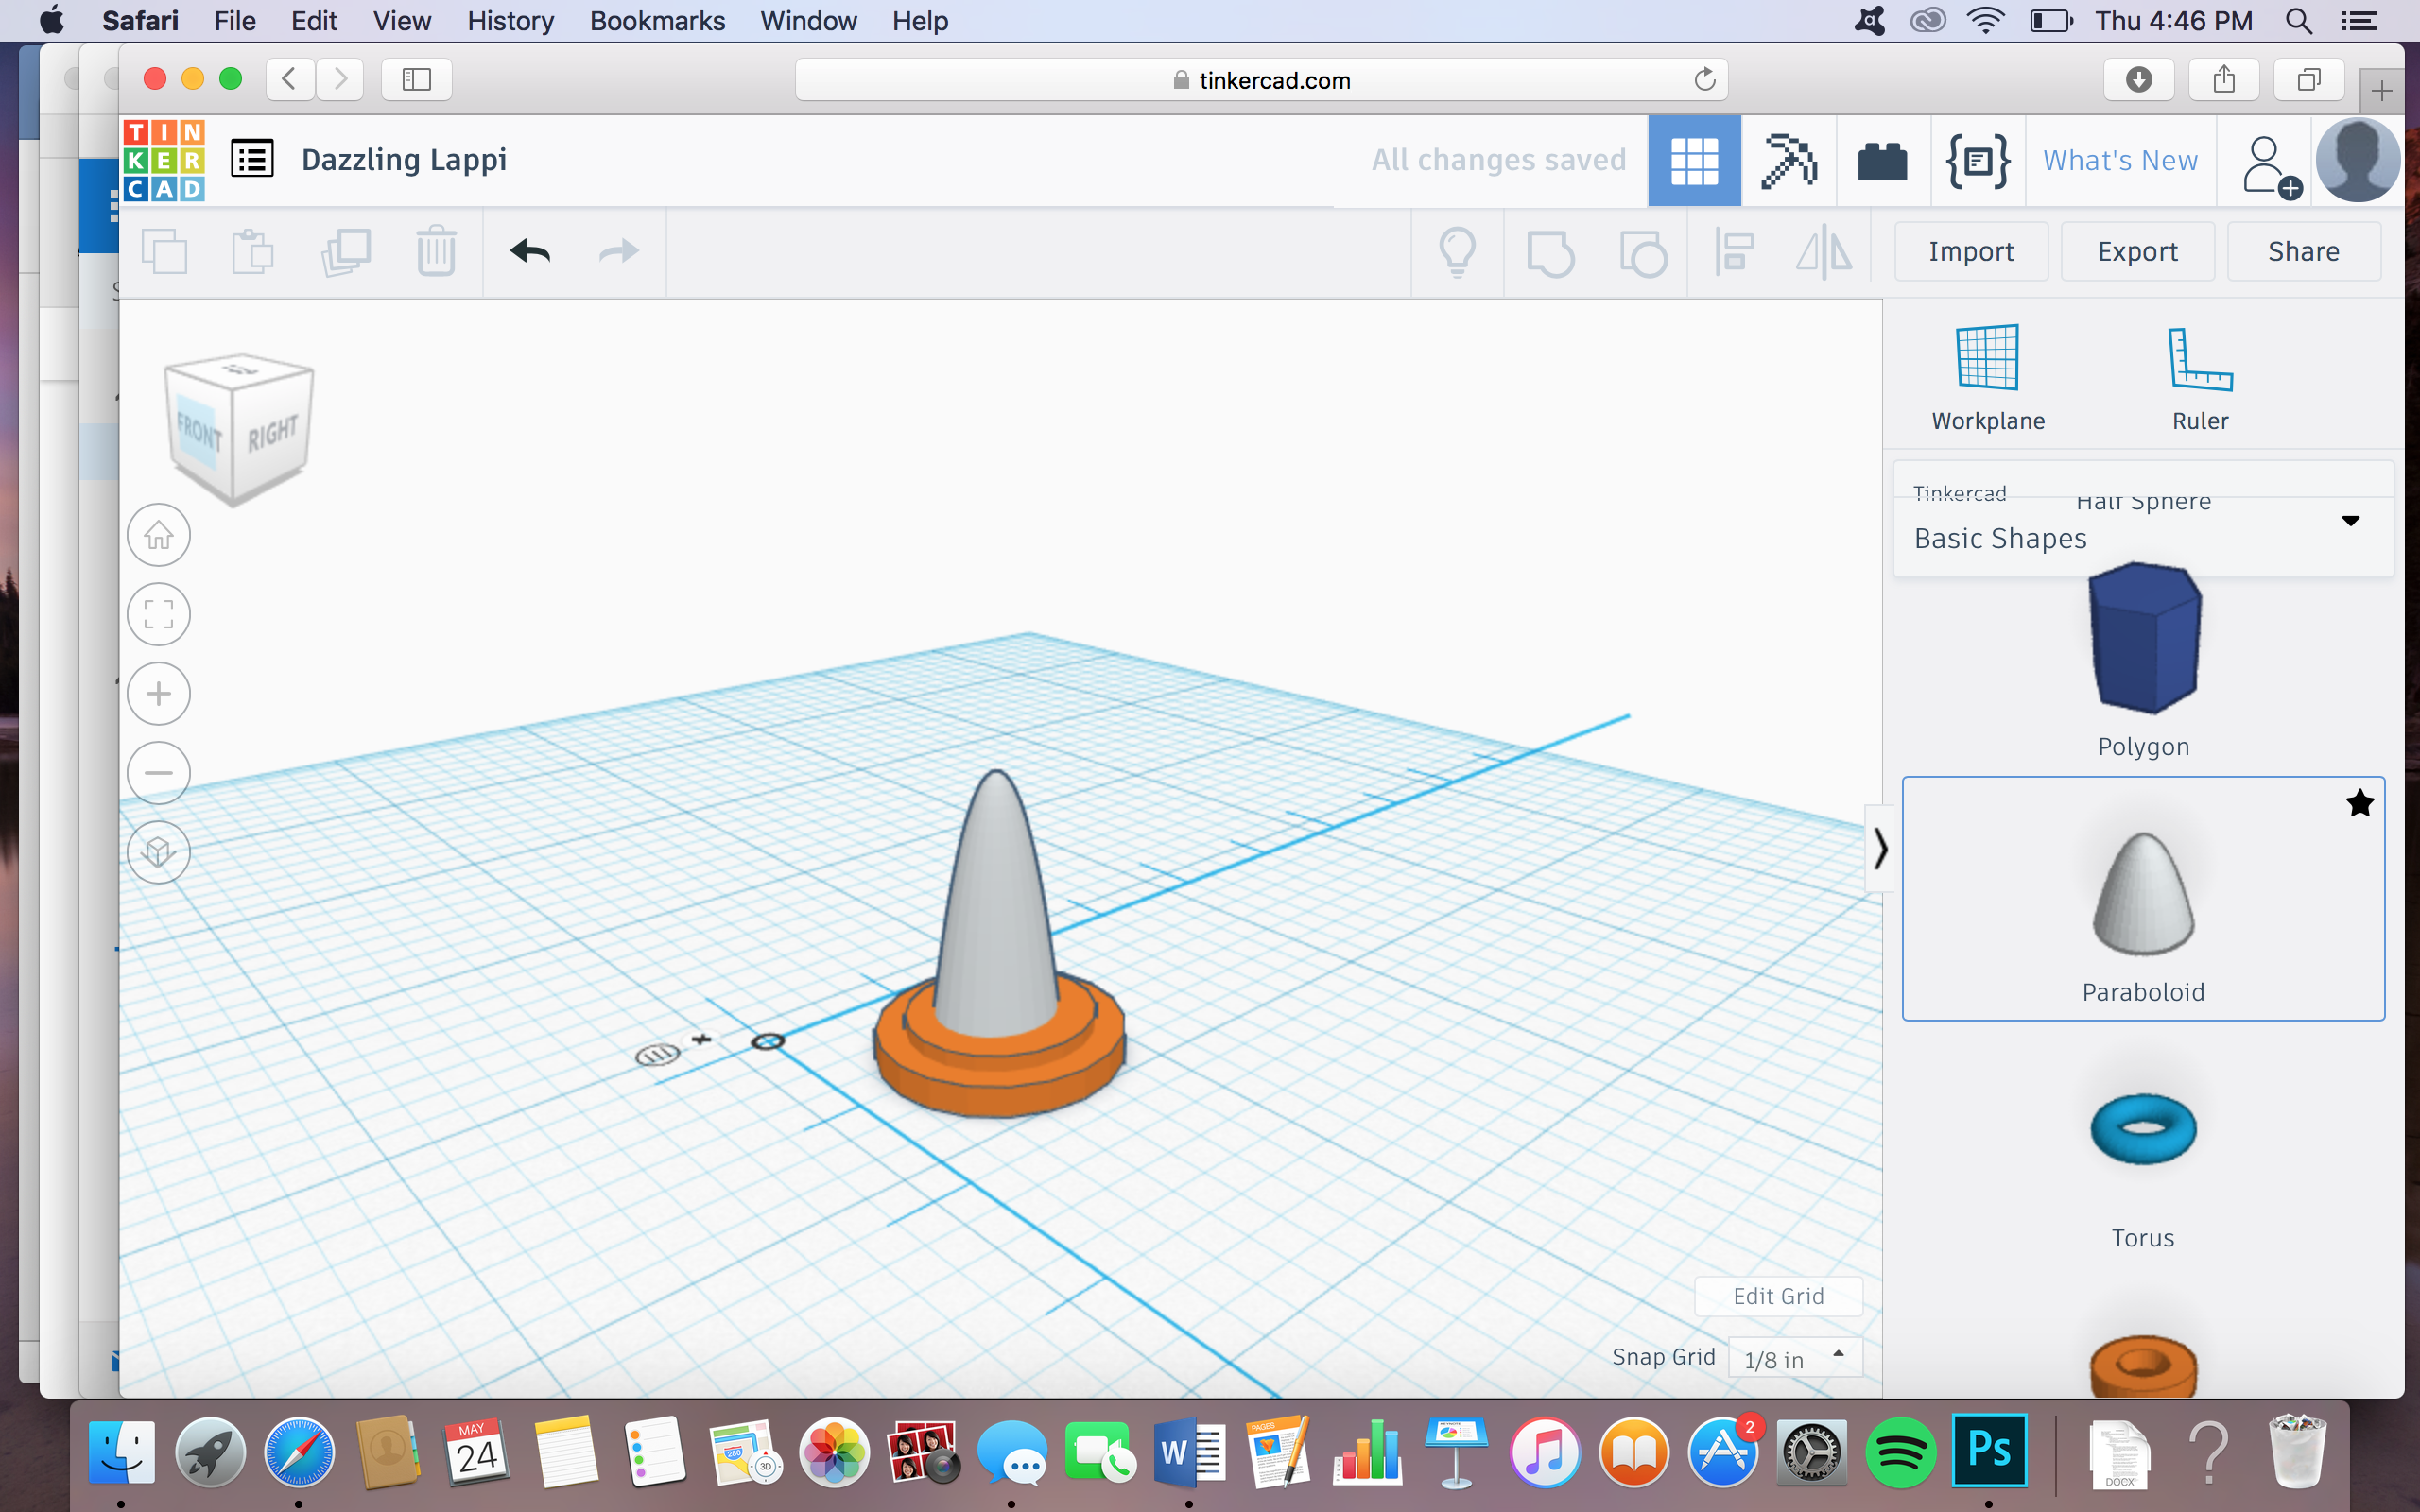Open the View menu

click(402, 21)
